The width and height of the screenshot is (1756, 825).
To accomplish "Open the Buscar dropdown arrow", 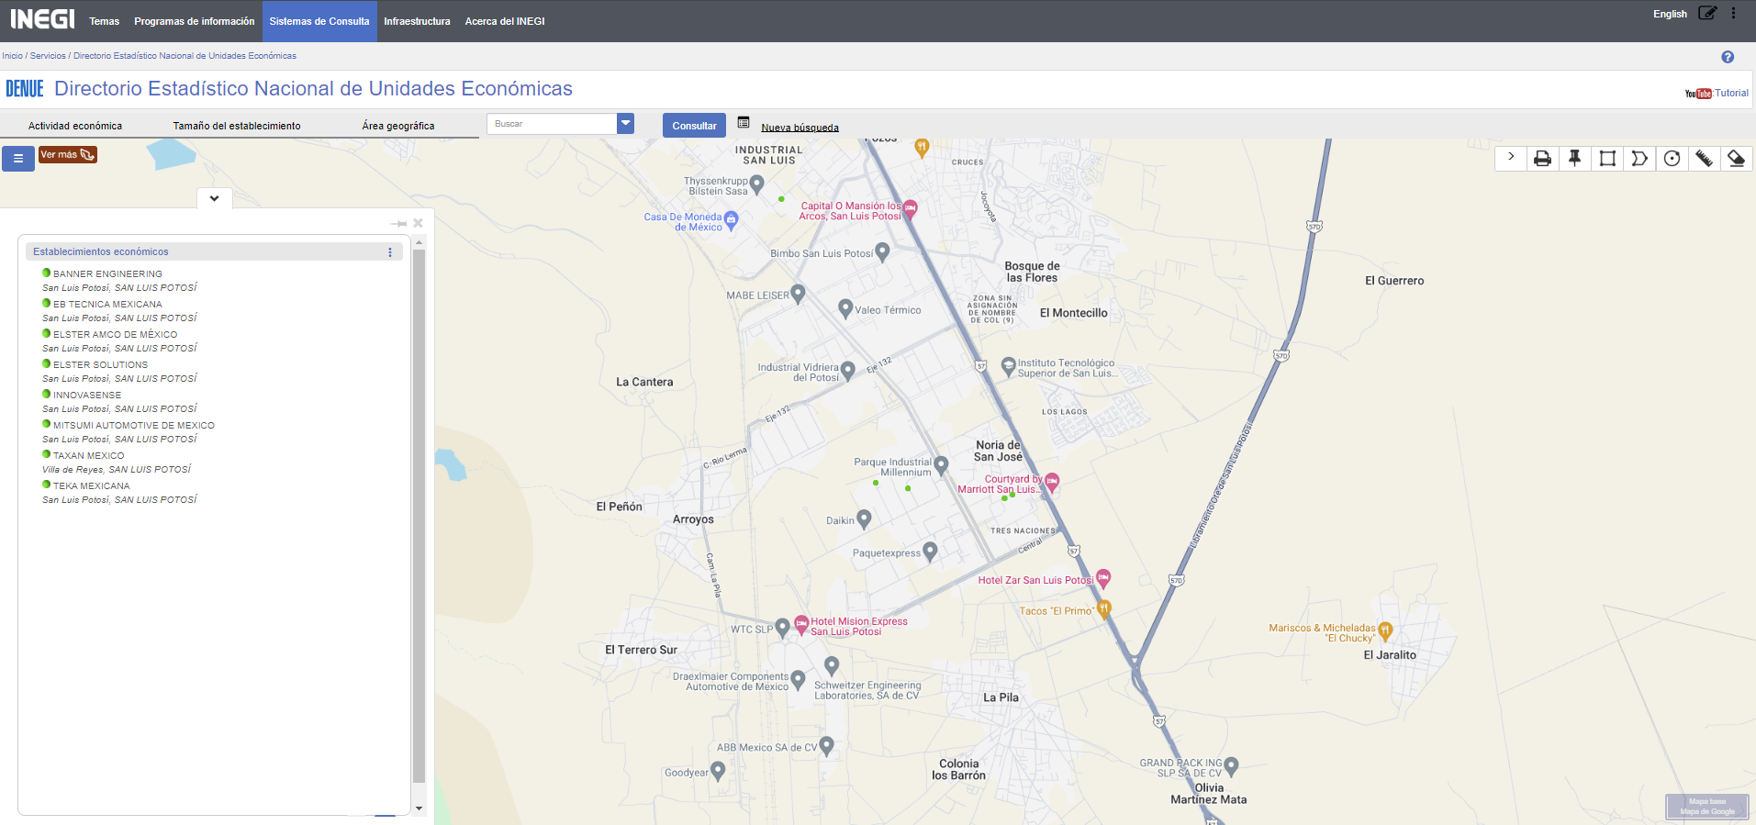I will [625, 124].
